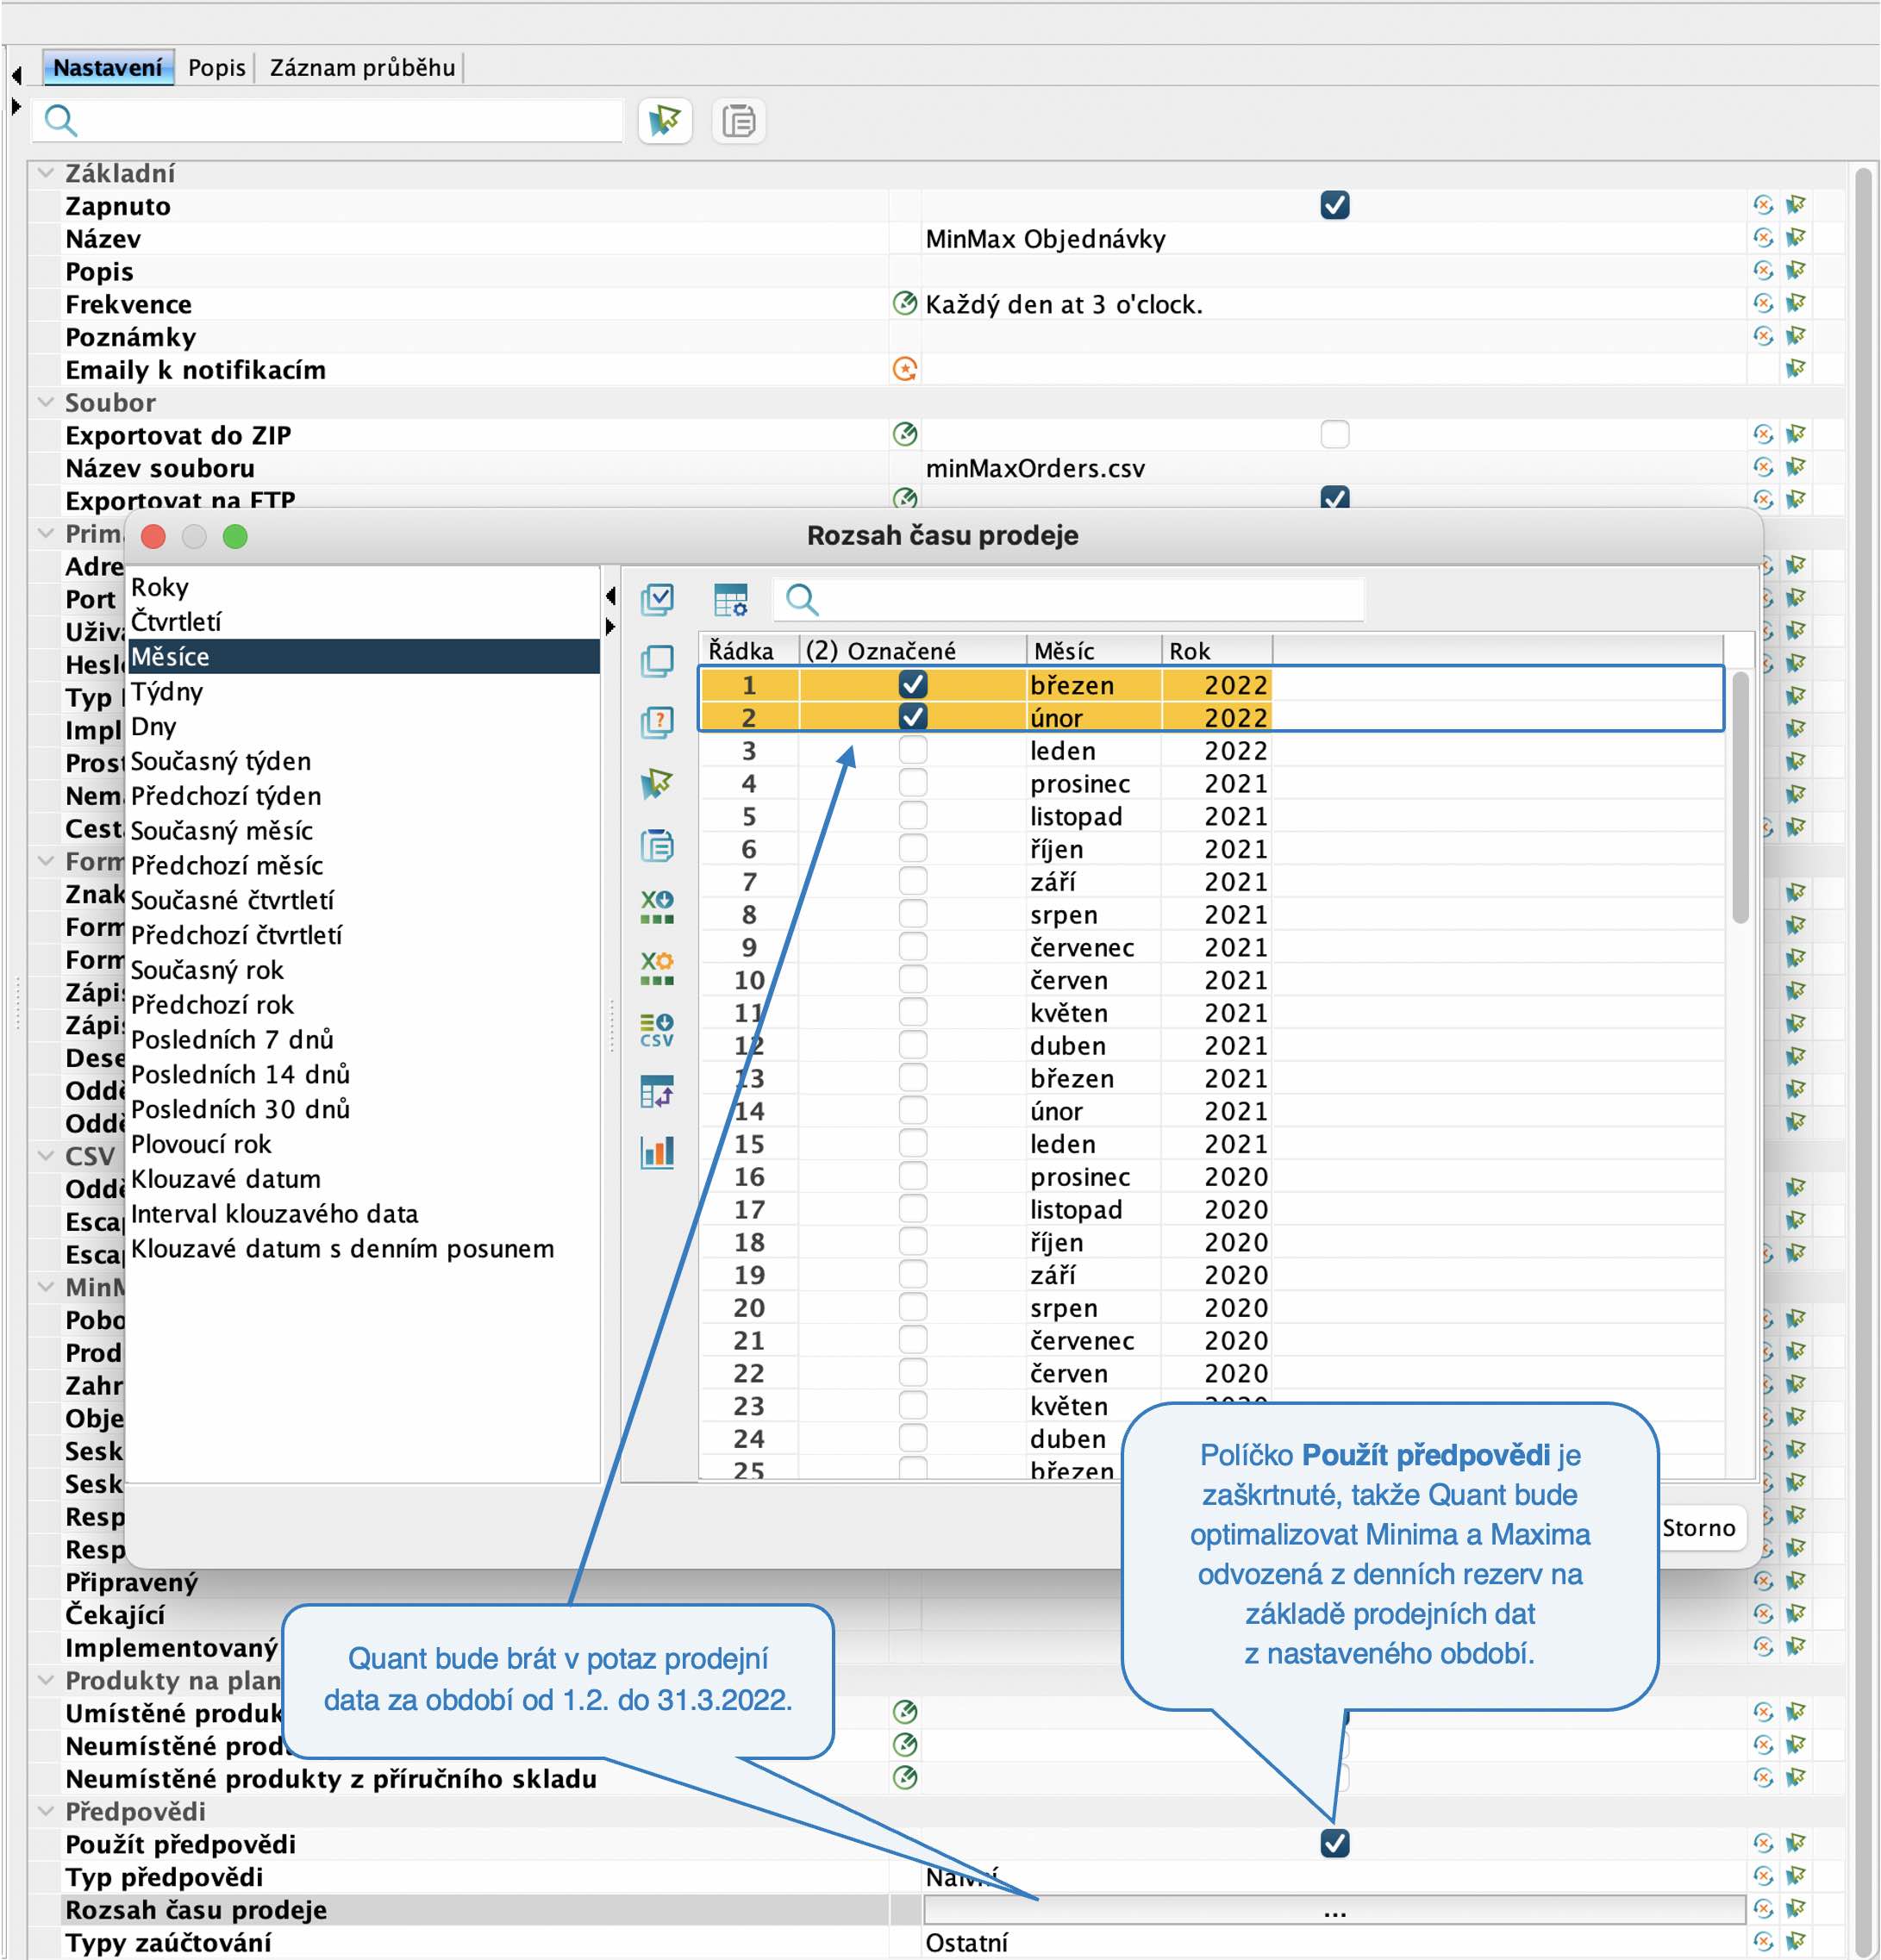
Task: Click the green cursor icon on Název row
Action: pyautogui.click(x=1796, y=238)
